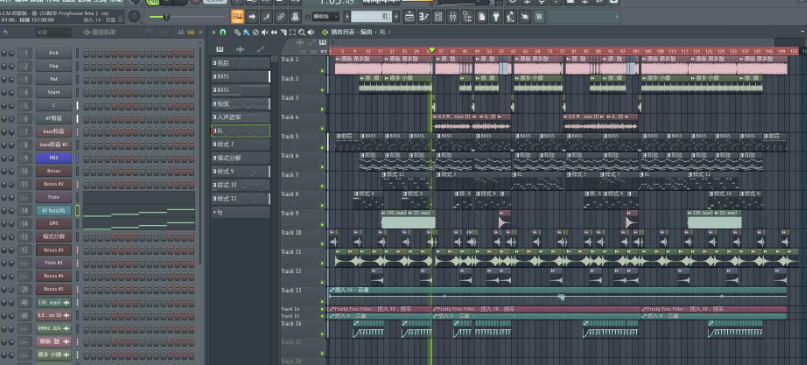The height and width of the screenshot is (365, 807).
Task: Toggle Track 9 mute LED
Action: pos(323,224)
